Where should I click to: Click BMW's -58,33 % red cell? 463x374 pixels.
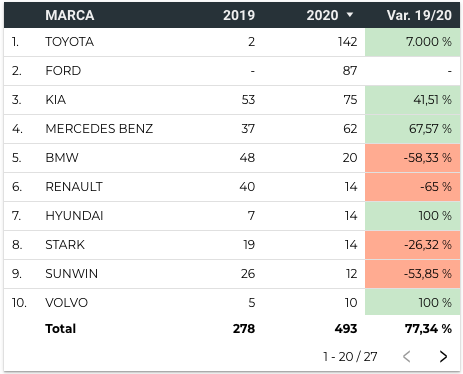(x=413, y=158)
